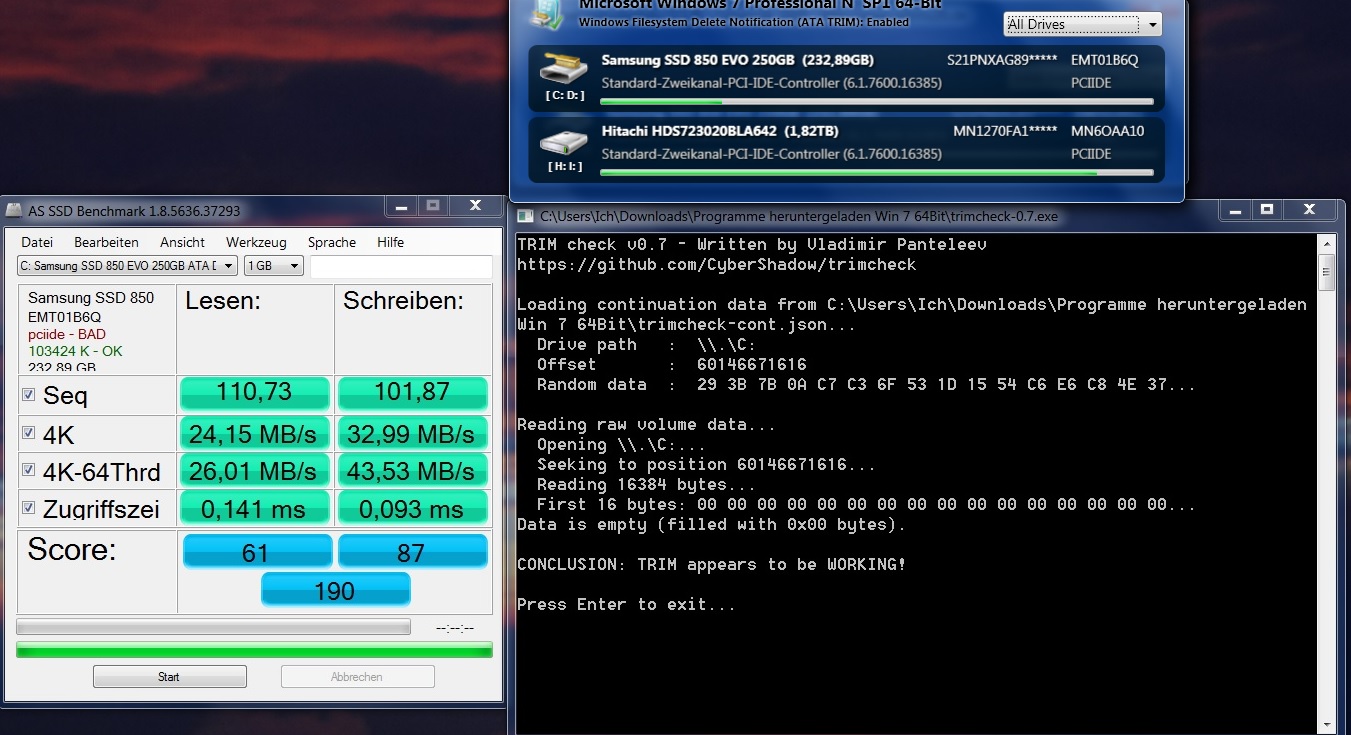Uncheck the Seq benchmark checkbox

pos(29,395)
